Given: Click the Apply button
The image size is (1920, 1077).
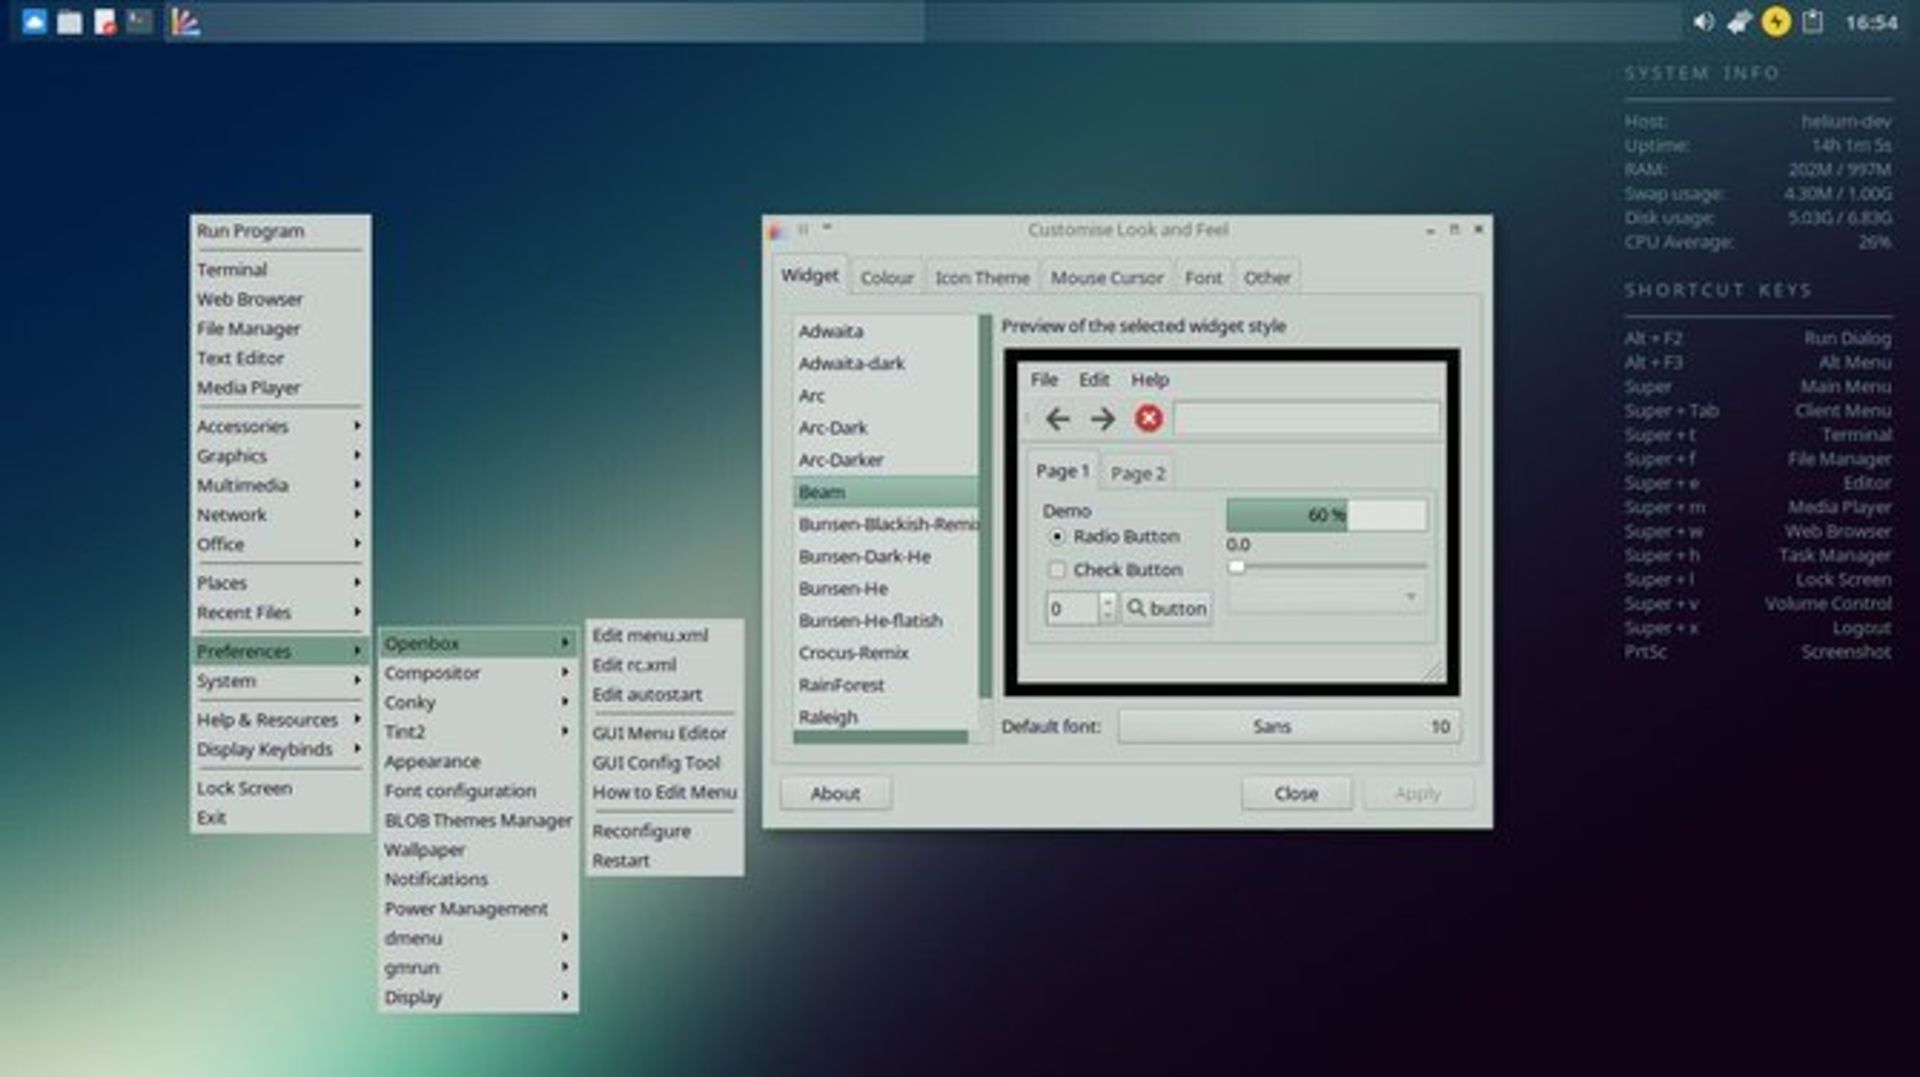Looking at the screenshot, I should pos(1417,794).
